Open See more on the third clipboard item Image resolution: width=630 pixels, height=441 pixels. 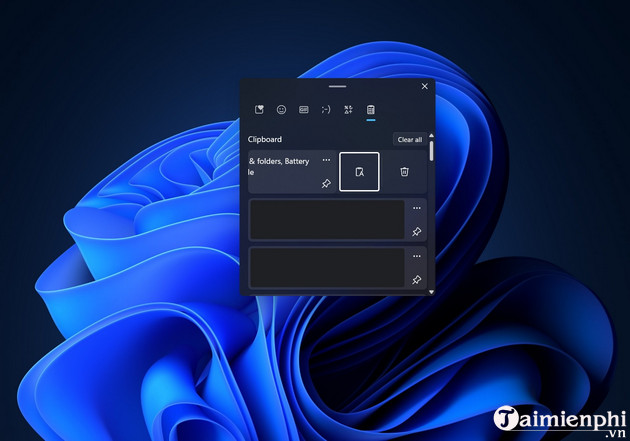pyautogui.click(x=417, y=256)
